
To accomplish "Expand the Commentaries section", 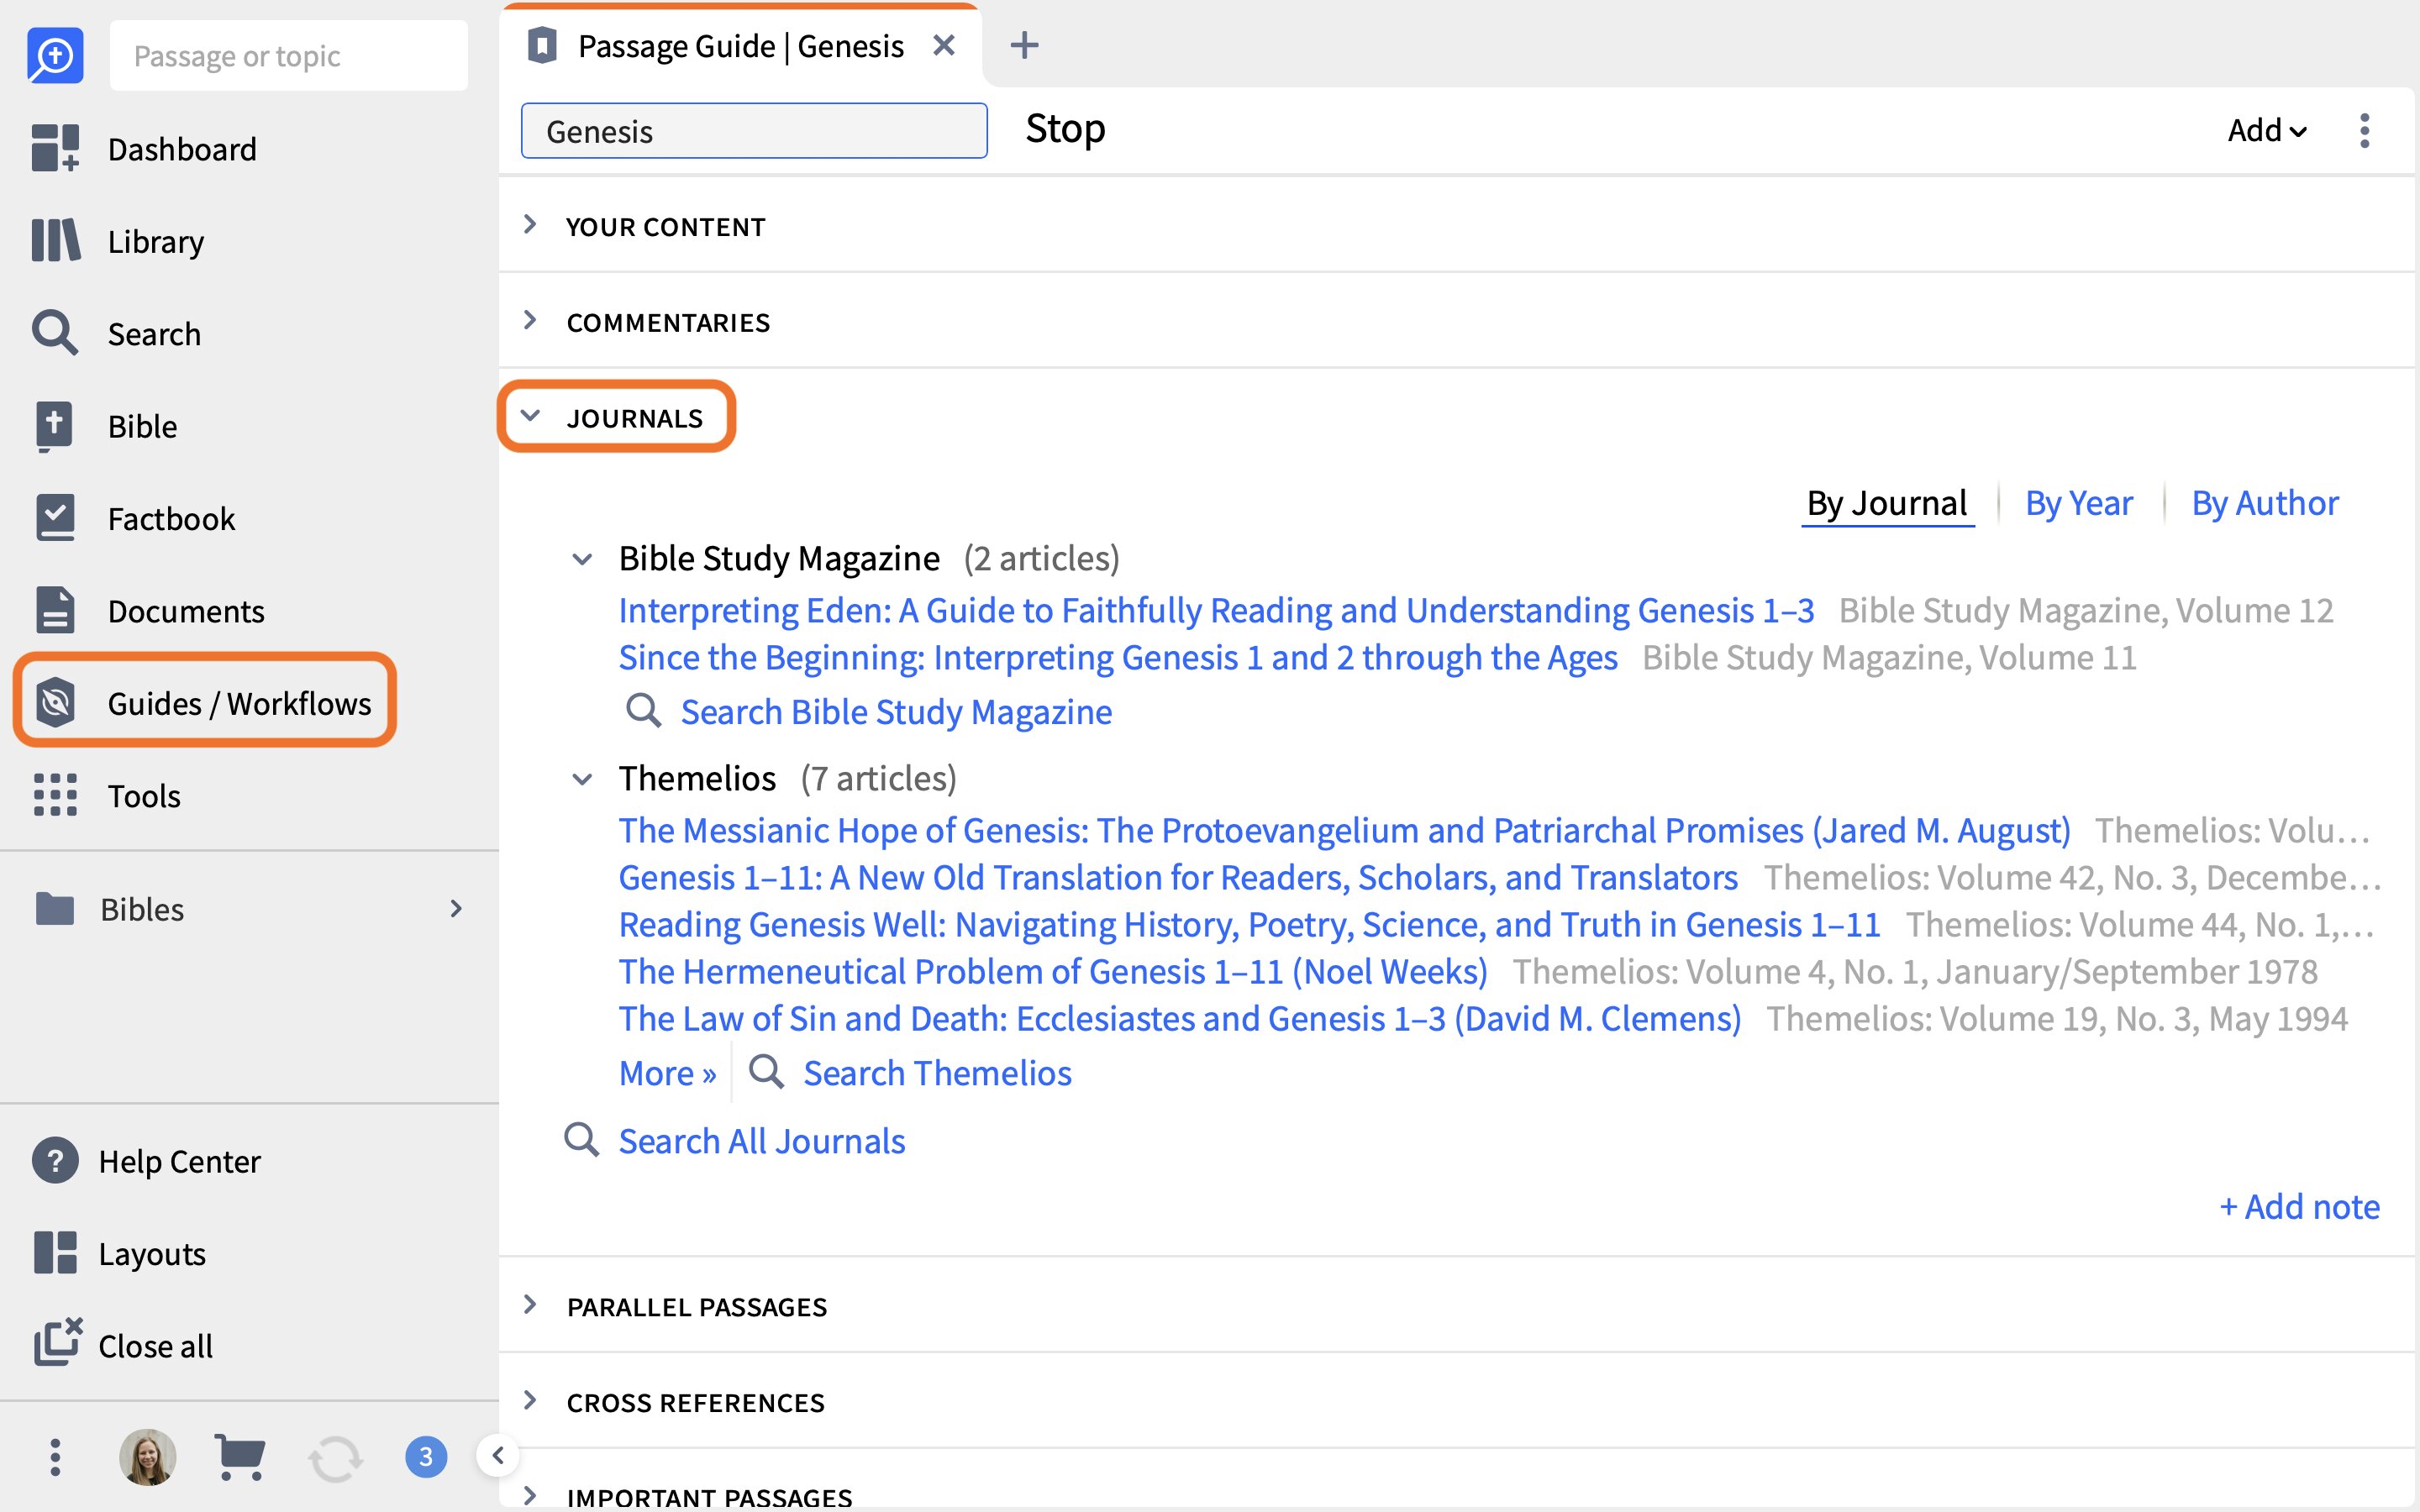I will pyautogui.click(x=530, y=321).
